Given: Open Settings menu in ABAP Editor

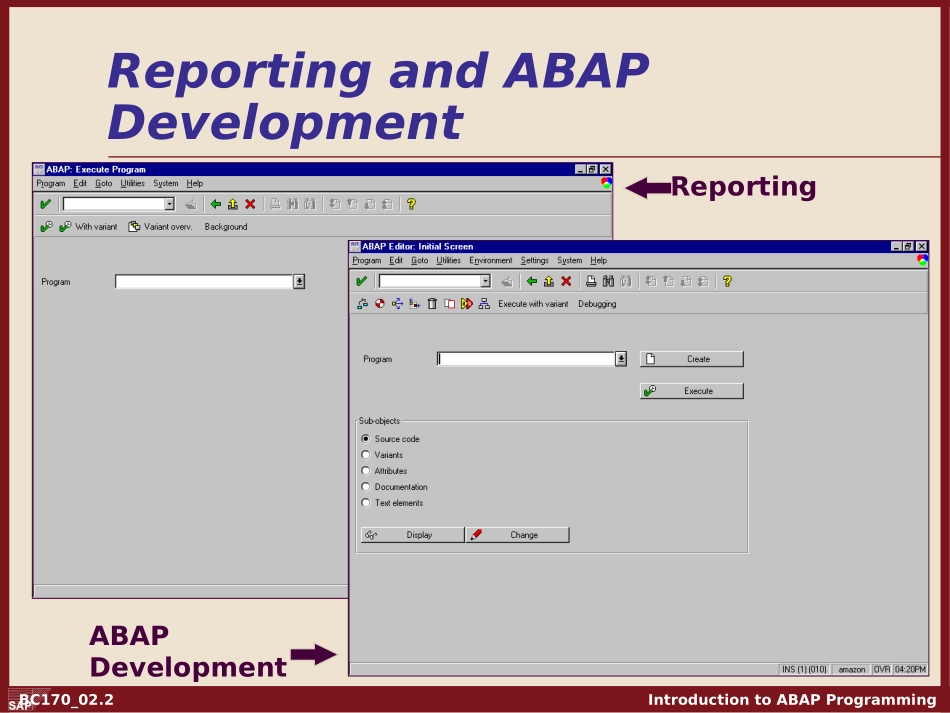Looking at the screenshot, I should (x=534, y=260).
